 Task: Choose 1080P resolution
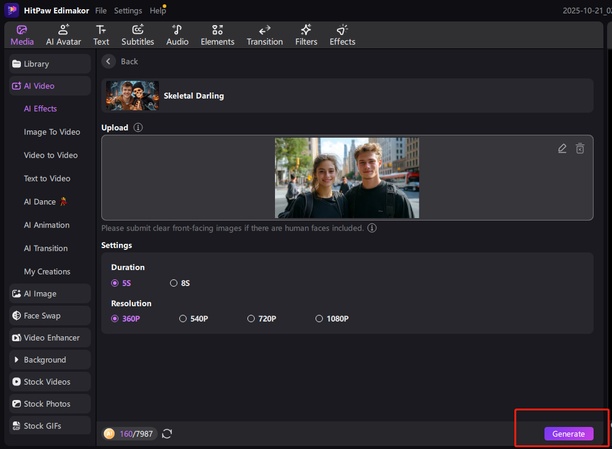click(319, 319)
